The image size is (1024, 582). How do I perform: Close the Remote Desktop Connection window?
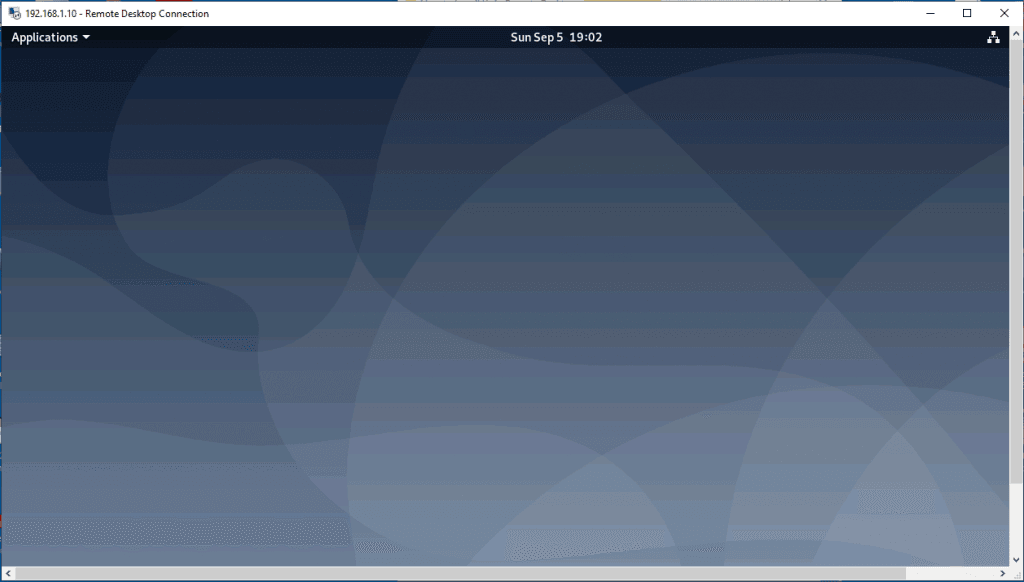(1004, 14)
